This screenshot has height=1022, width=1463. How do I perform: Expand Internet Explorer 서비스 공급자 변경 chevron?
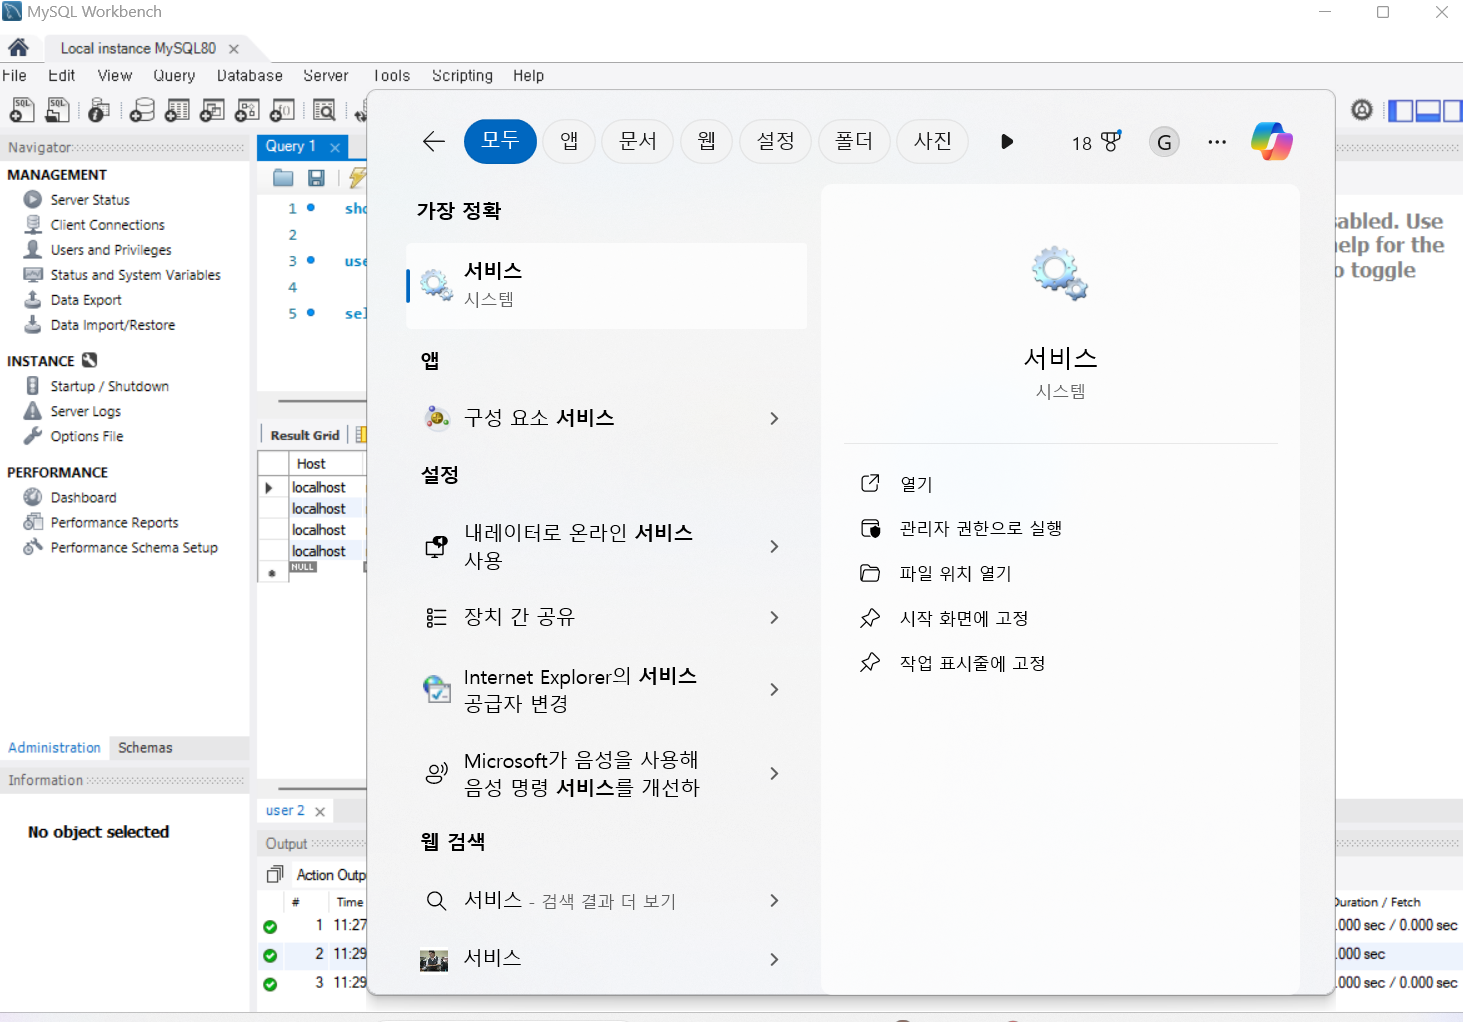tap(774, 689)
